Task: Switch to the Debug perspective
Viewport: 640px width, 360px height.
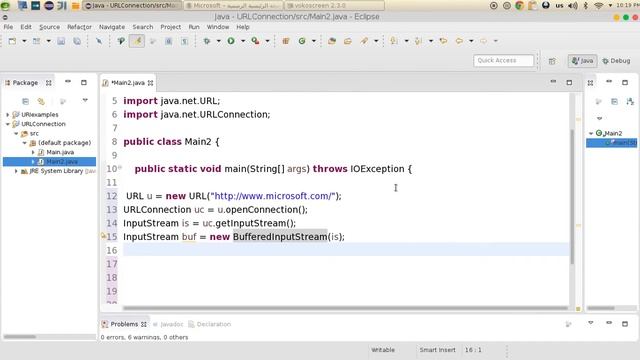Action: 616,61
